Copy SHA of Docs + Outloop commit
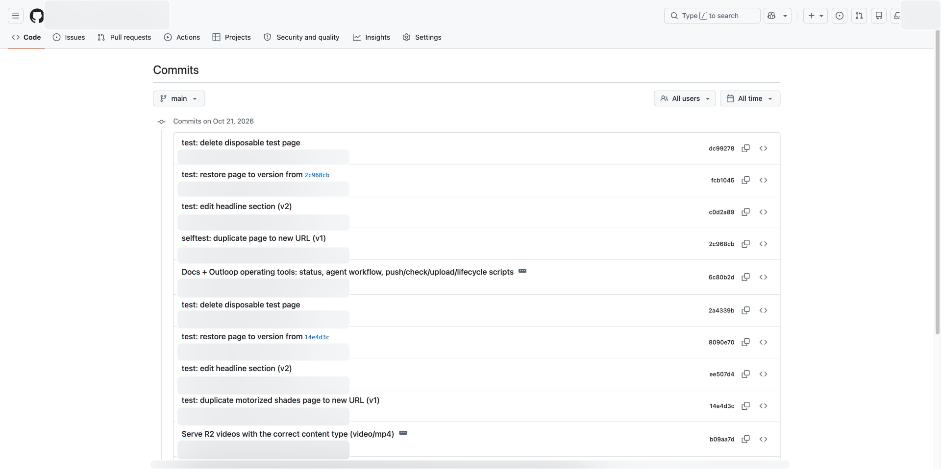 point(745,277)
